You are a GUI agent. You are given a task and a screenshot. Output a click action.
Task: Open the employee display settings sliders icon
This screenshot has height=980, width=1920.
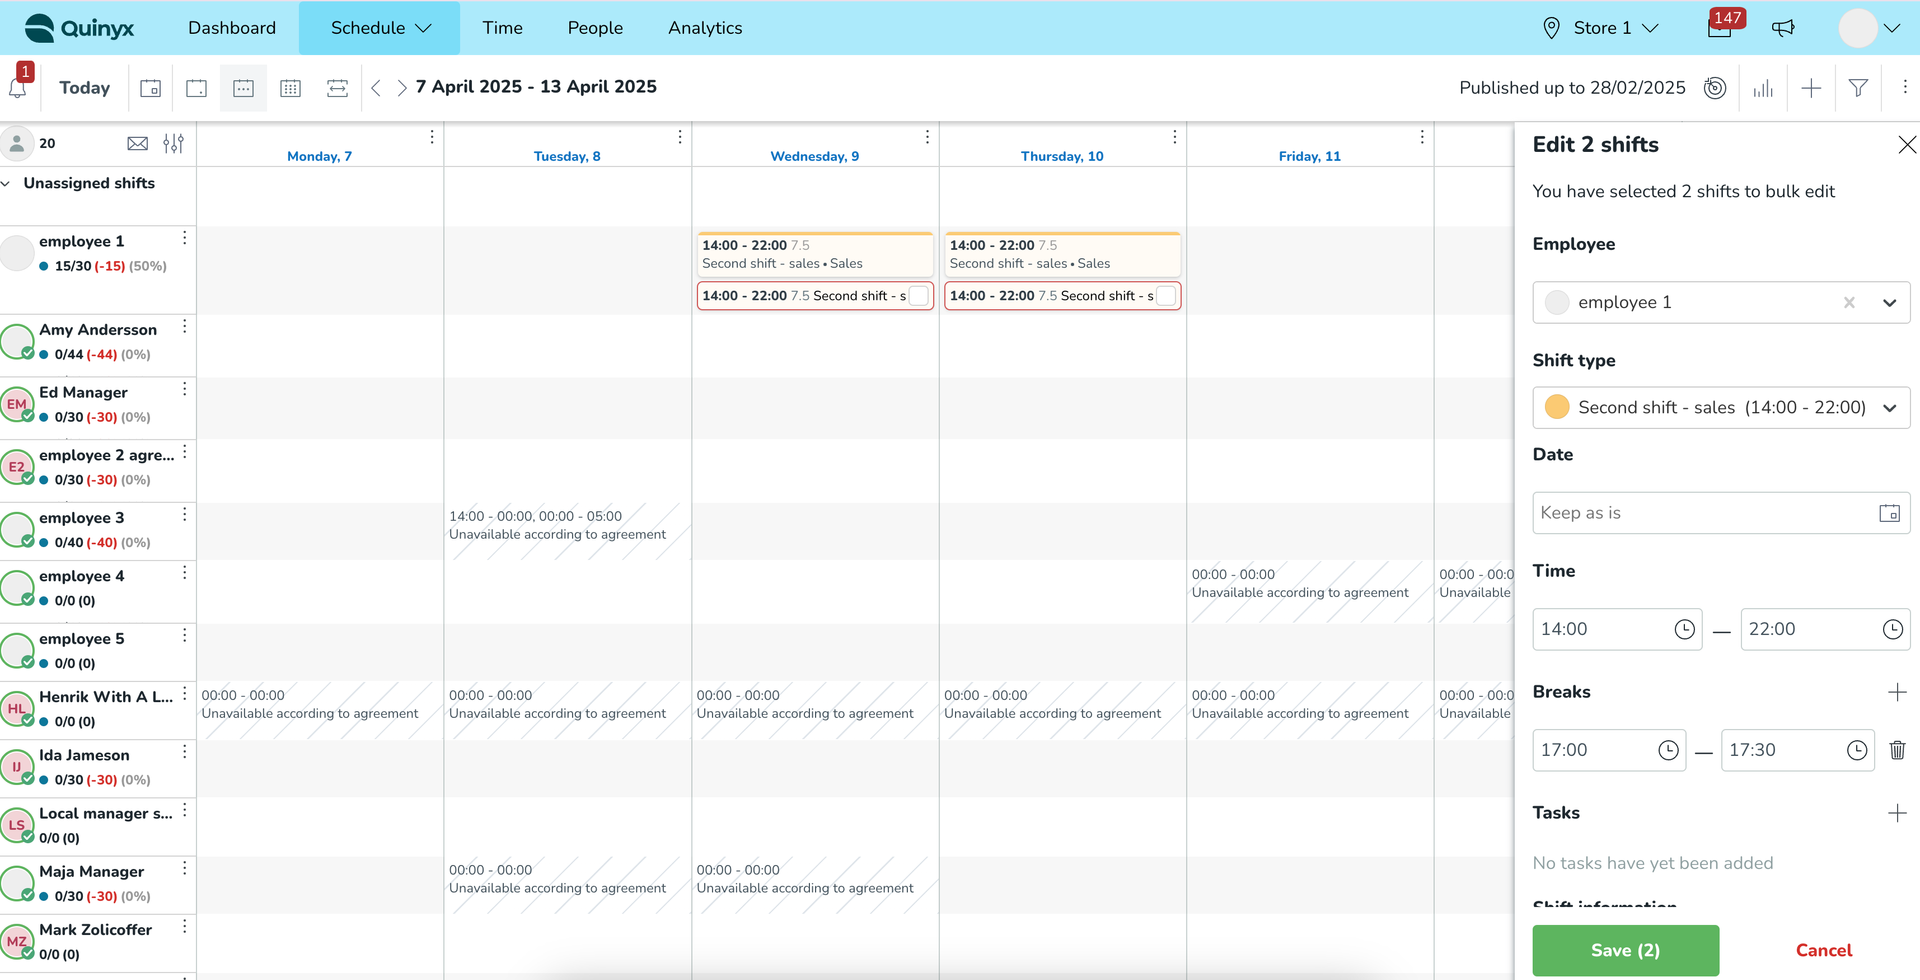point(173,144)
